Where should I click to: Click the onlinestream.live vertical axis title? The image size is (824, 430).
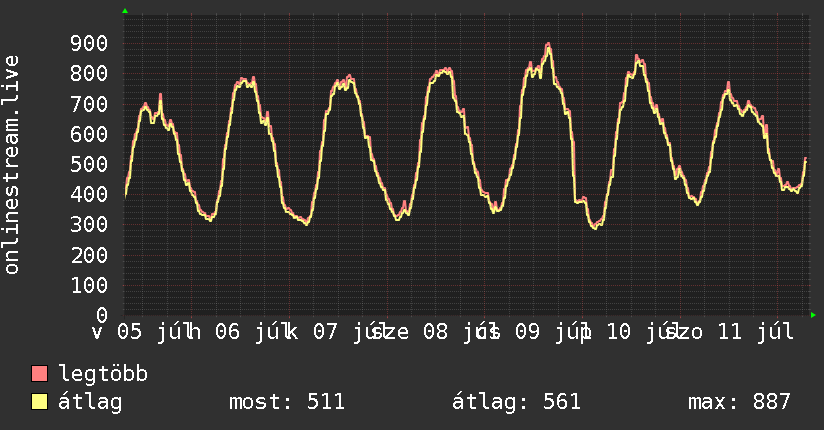(12, 165)
